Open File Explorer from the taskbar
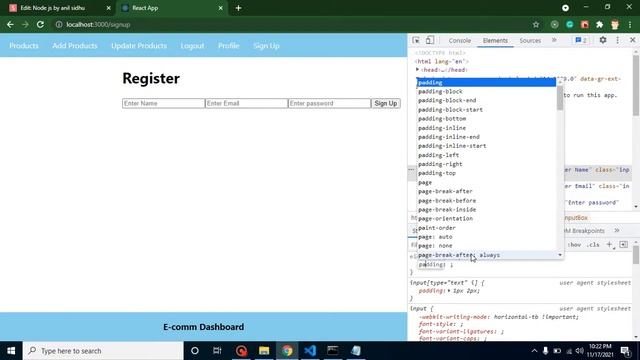640x360 pixels. point(264,351)
